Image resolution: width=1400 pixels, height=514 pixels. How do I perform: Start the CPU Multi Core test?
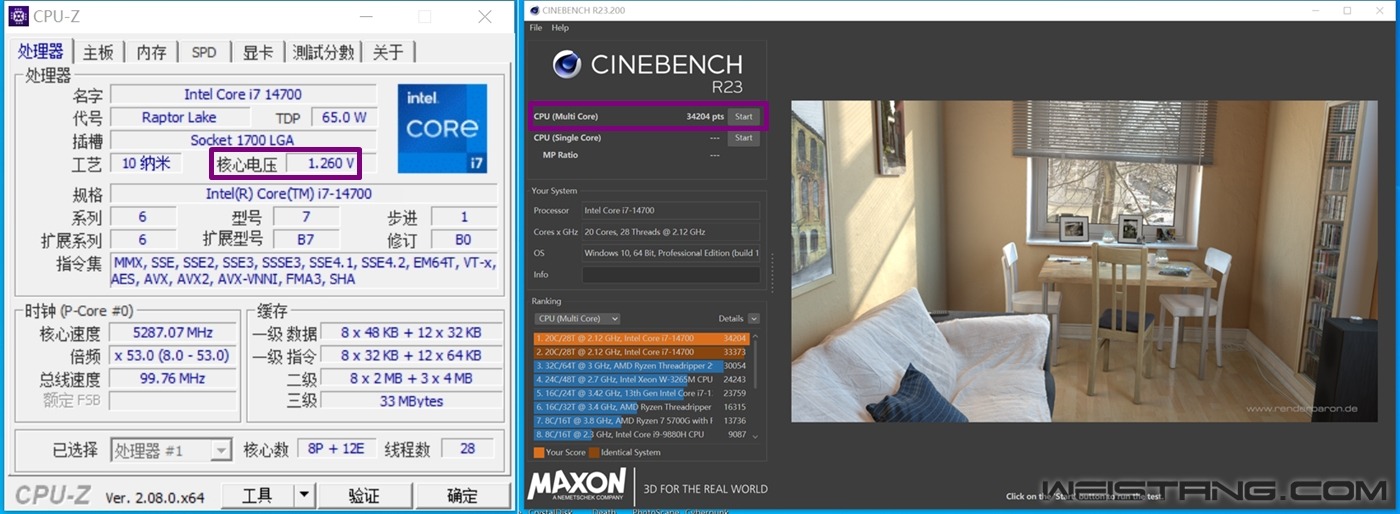pos(743,116)
